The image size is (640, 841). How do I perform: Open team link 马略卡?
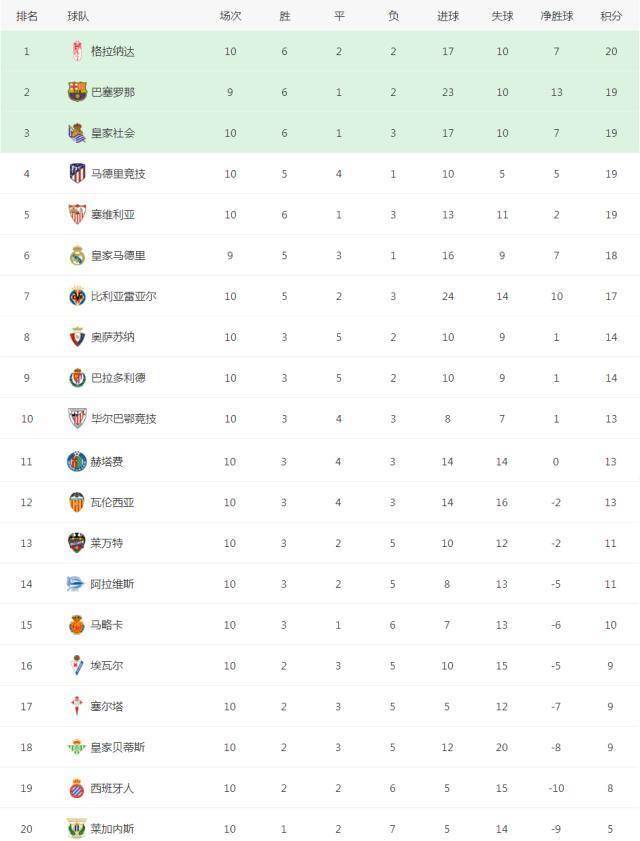(107, 625)
